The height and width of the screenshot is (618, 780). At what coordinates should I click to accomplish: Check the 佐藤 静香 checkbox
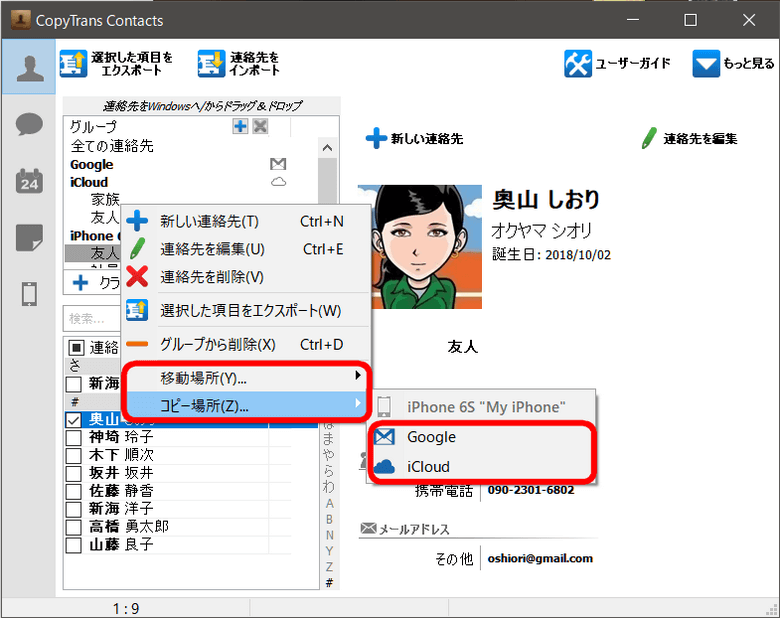[x=74, y=492]
